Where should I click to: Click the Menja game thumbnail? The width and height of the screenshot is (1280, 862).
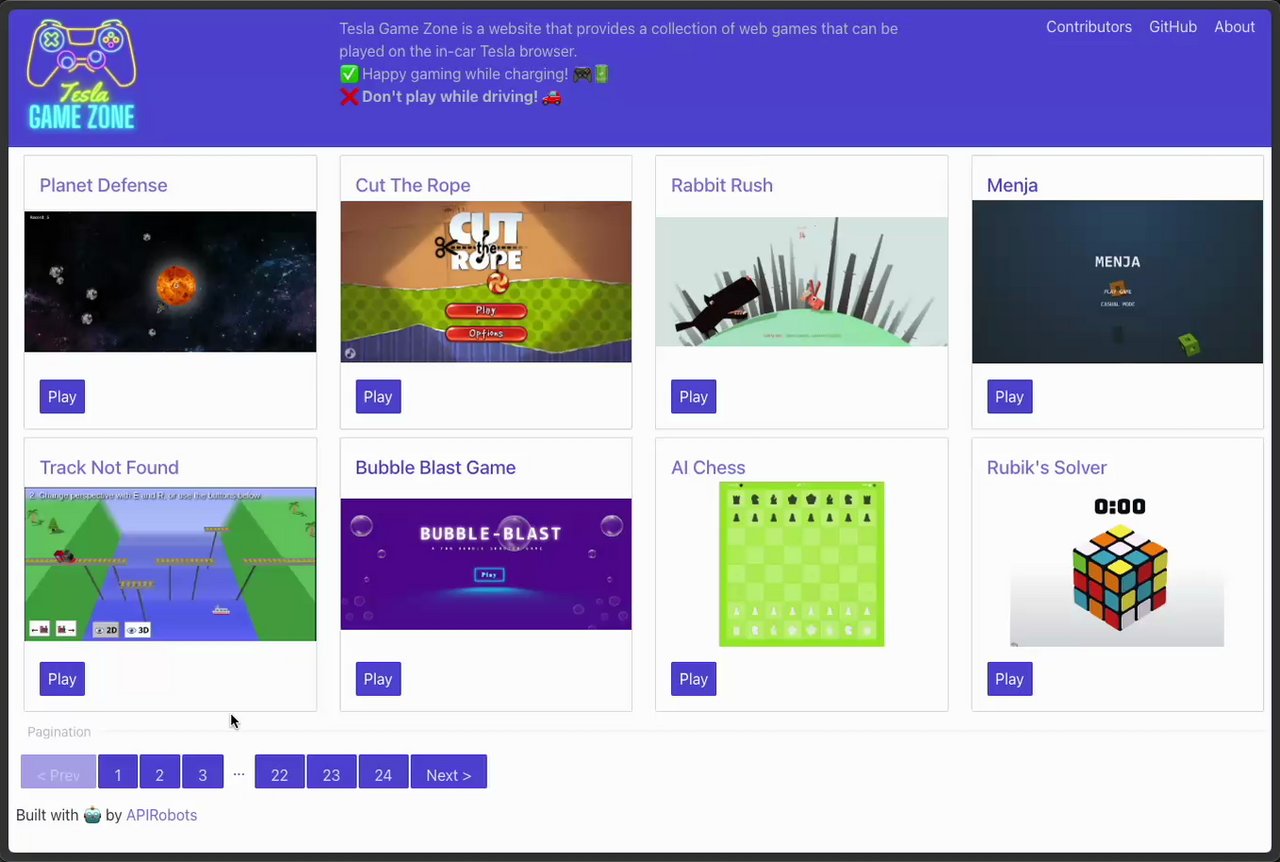click(1117, 282)
